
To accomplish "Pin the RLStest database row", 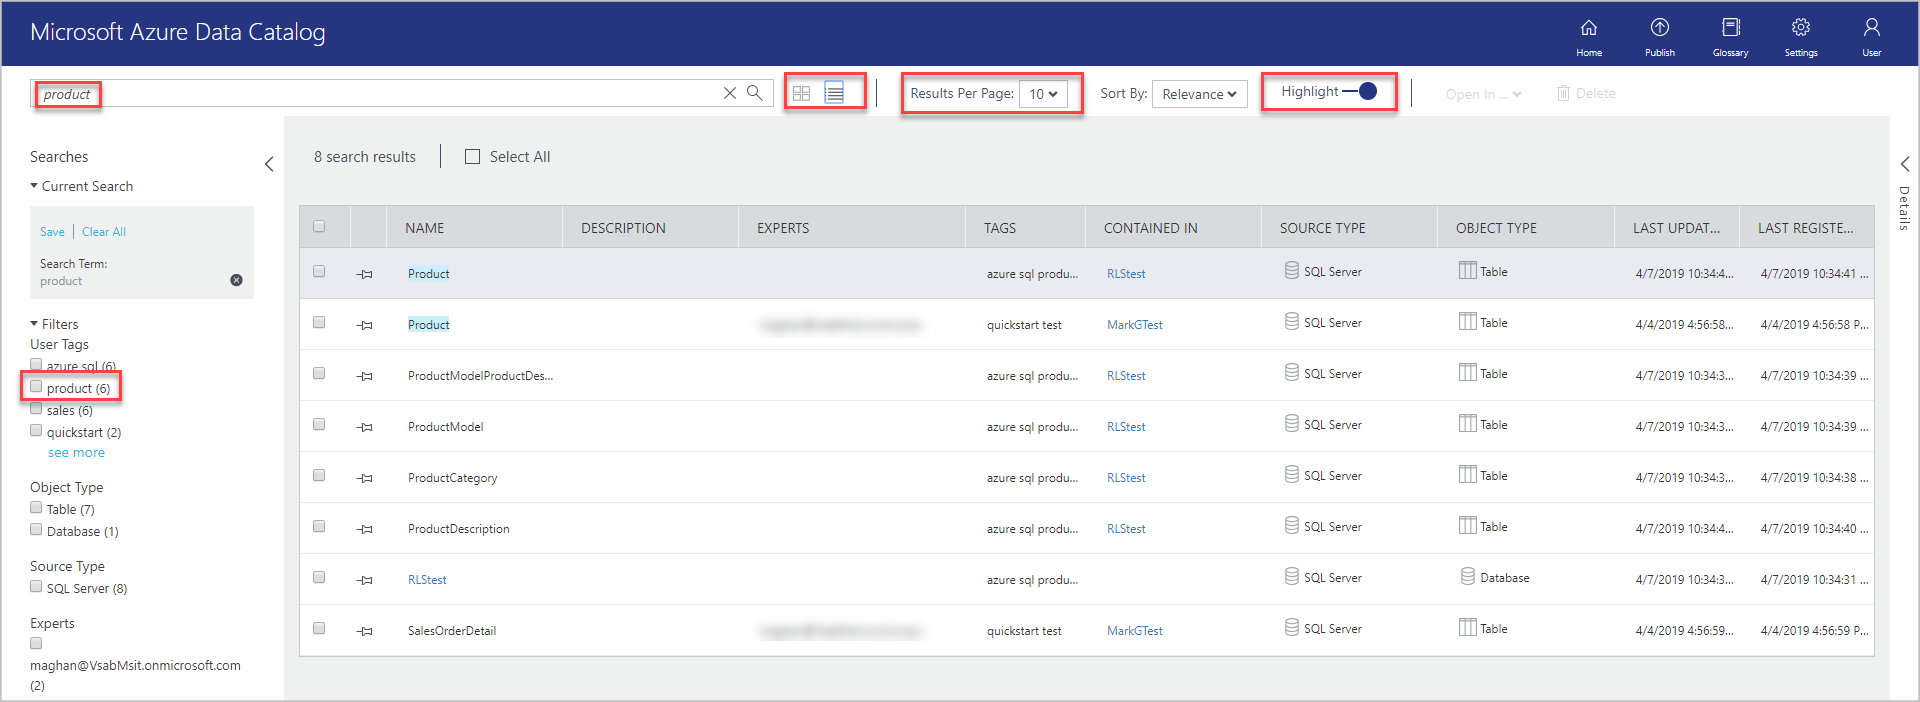I will (365, 580).
